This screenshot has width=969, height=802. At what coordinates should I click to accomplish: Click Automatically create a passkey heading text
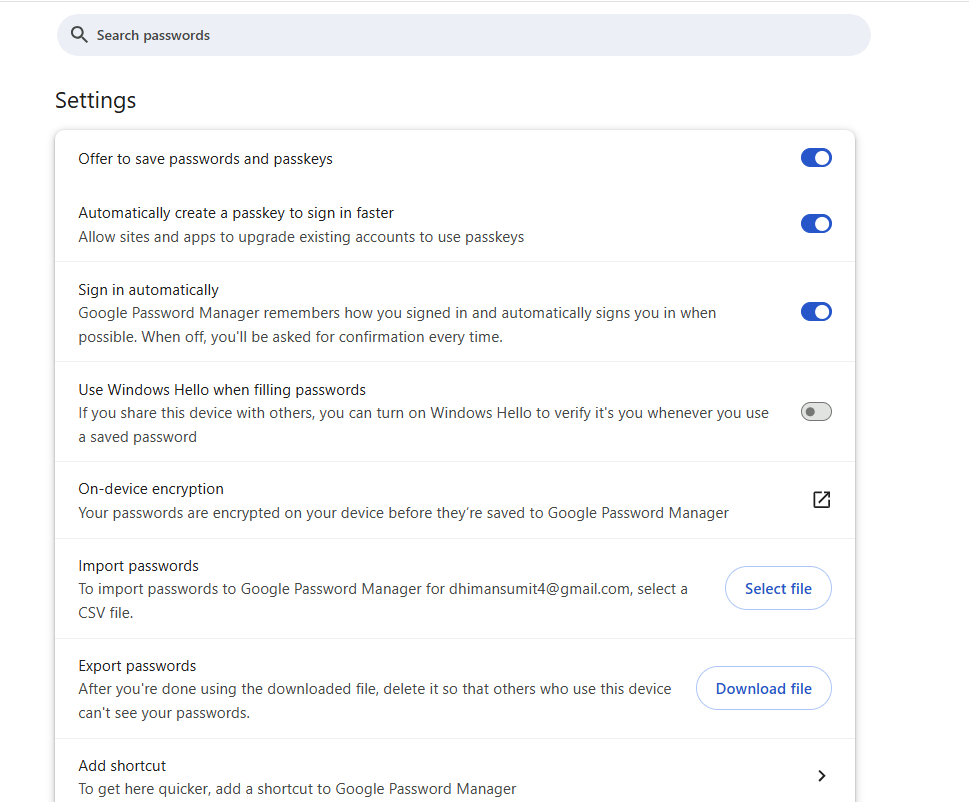coord(236,213)
